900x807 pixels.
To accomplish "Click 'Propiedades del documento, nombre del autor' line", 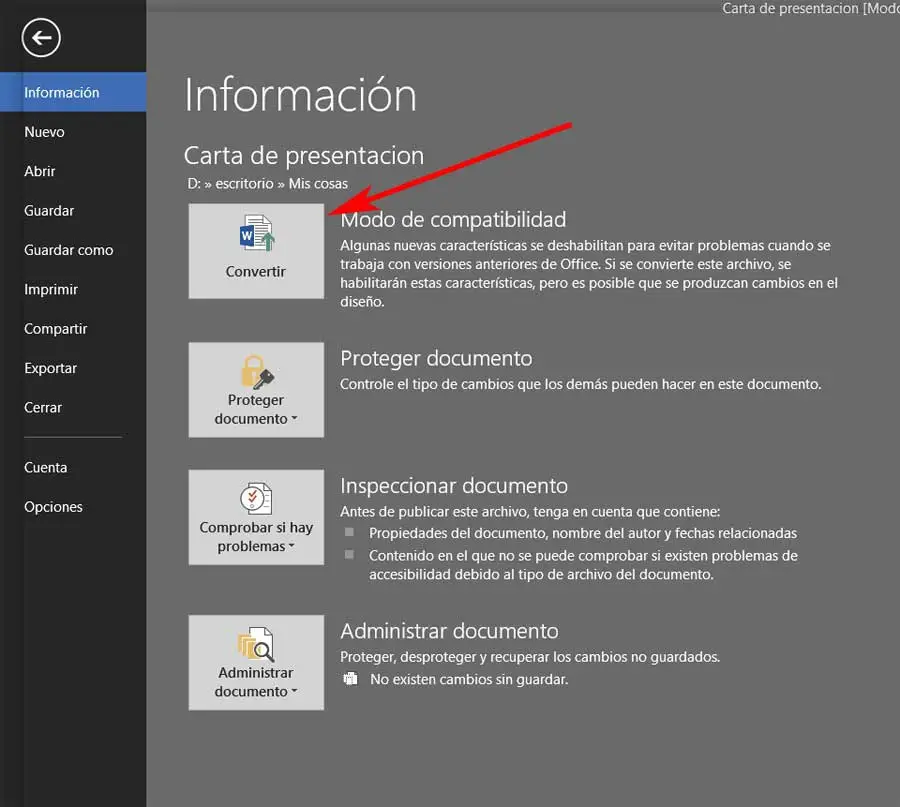I will 583,533.
